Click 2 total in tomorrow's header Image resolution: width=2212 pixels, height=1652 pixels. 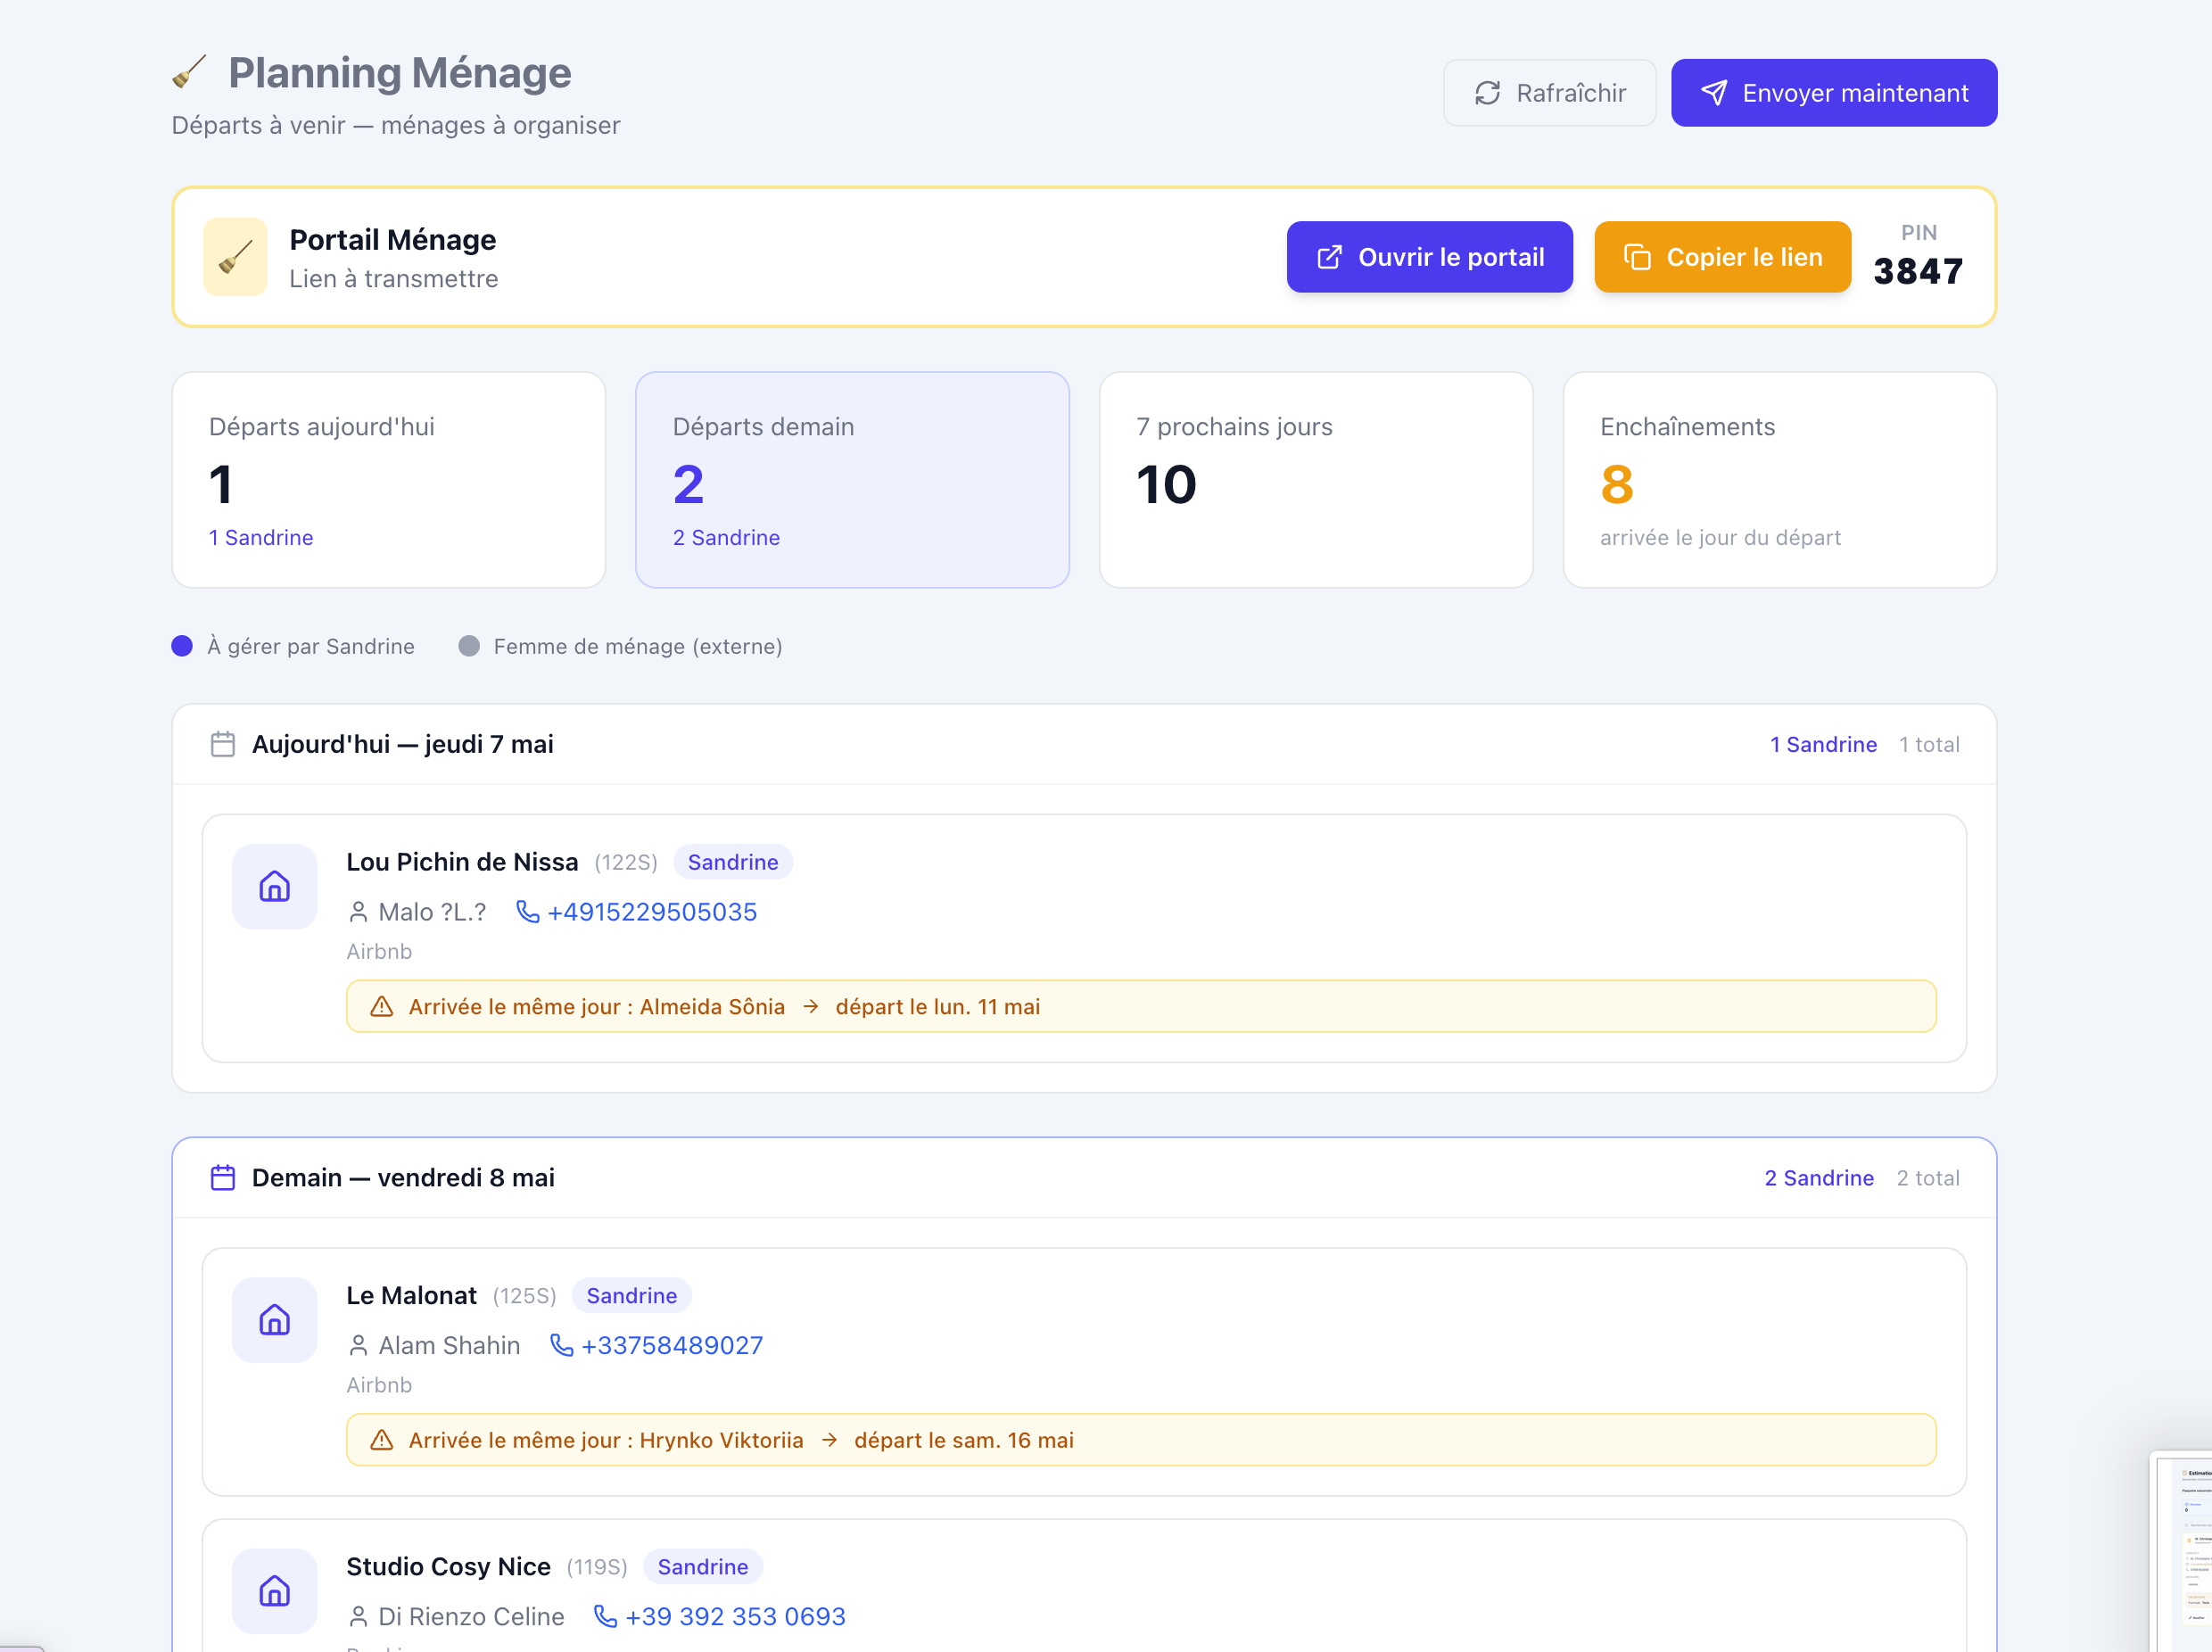pyautogui.click(x=1928, y=1177)
